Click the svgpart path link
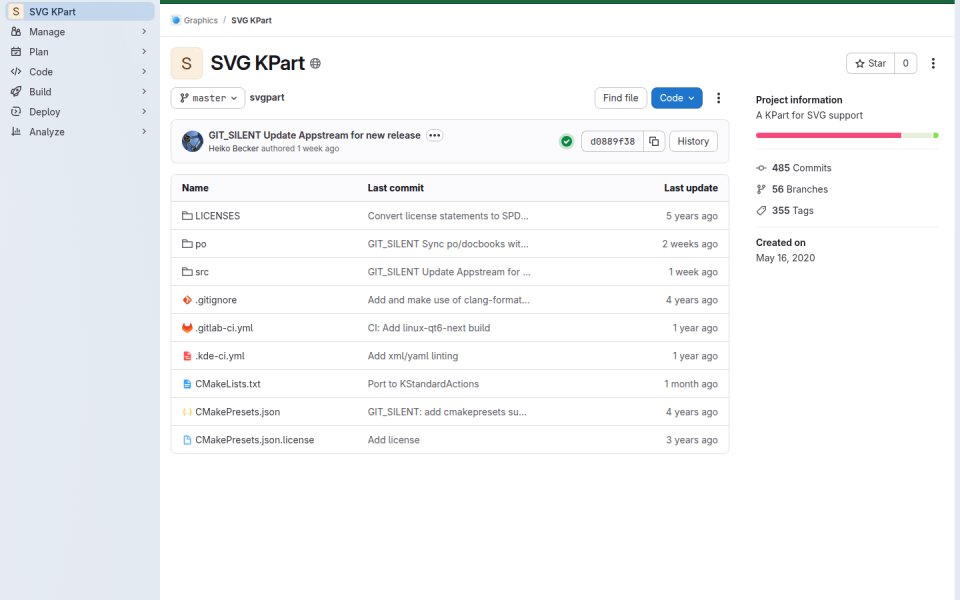Viewport: 960px width, 600px height. (x=267, y=97)
